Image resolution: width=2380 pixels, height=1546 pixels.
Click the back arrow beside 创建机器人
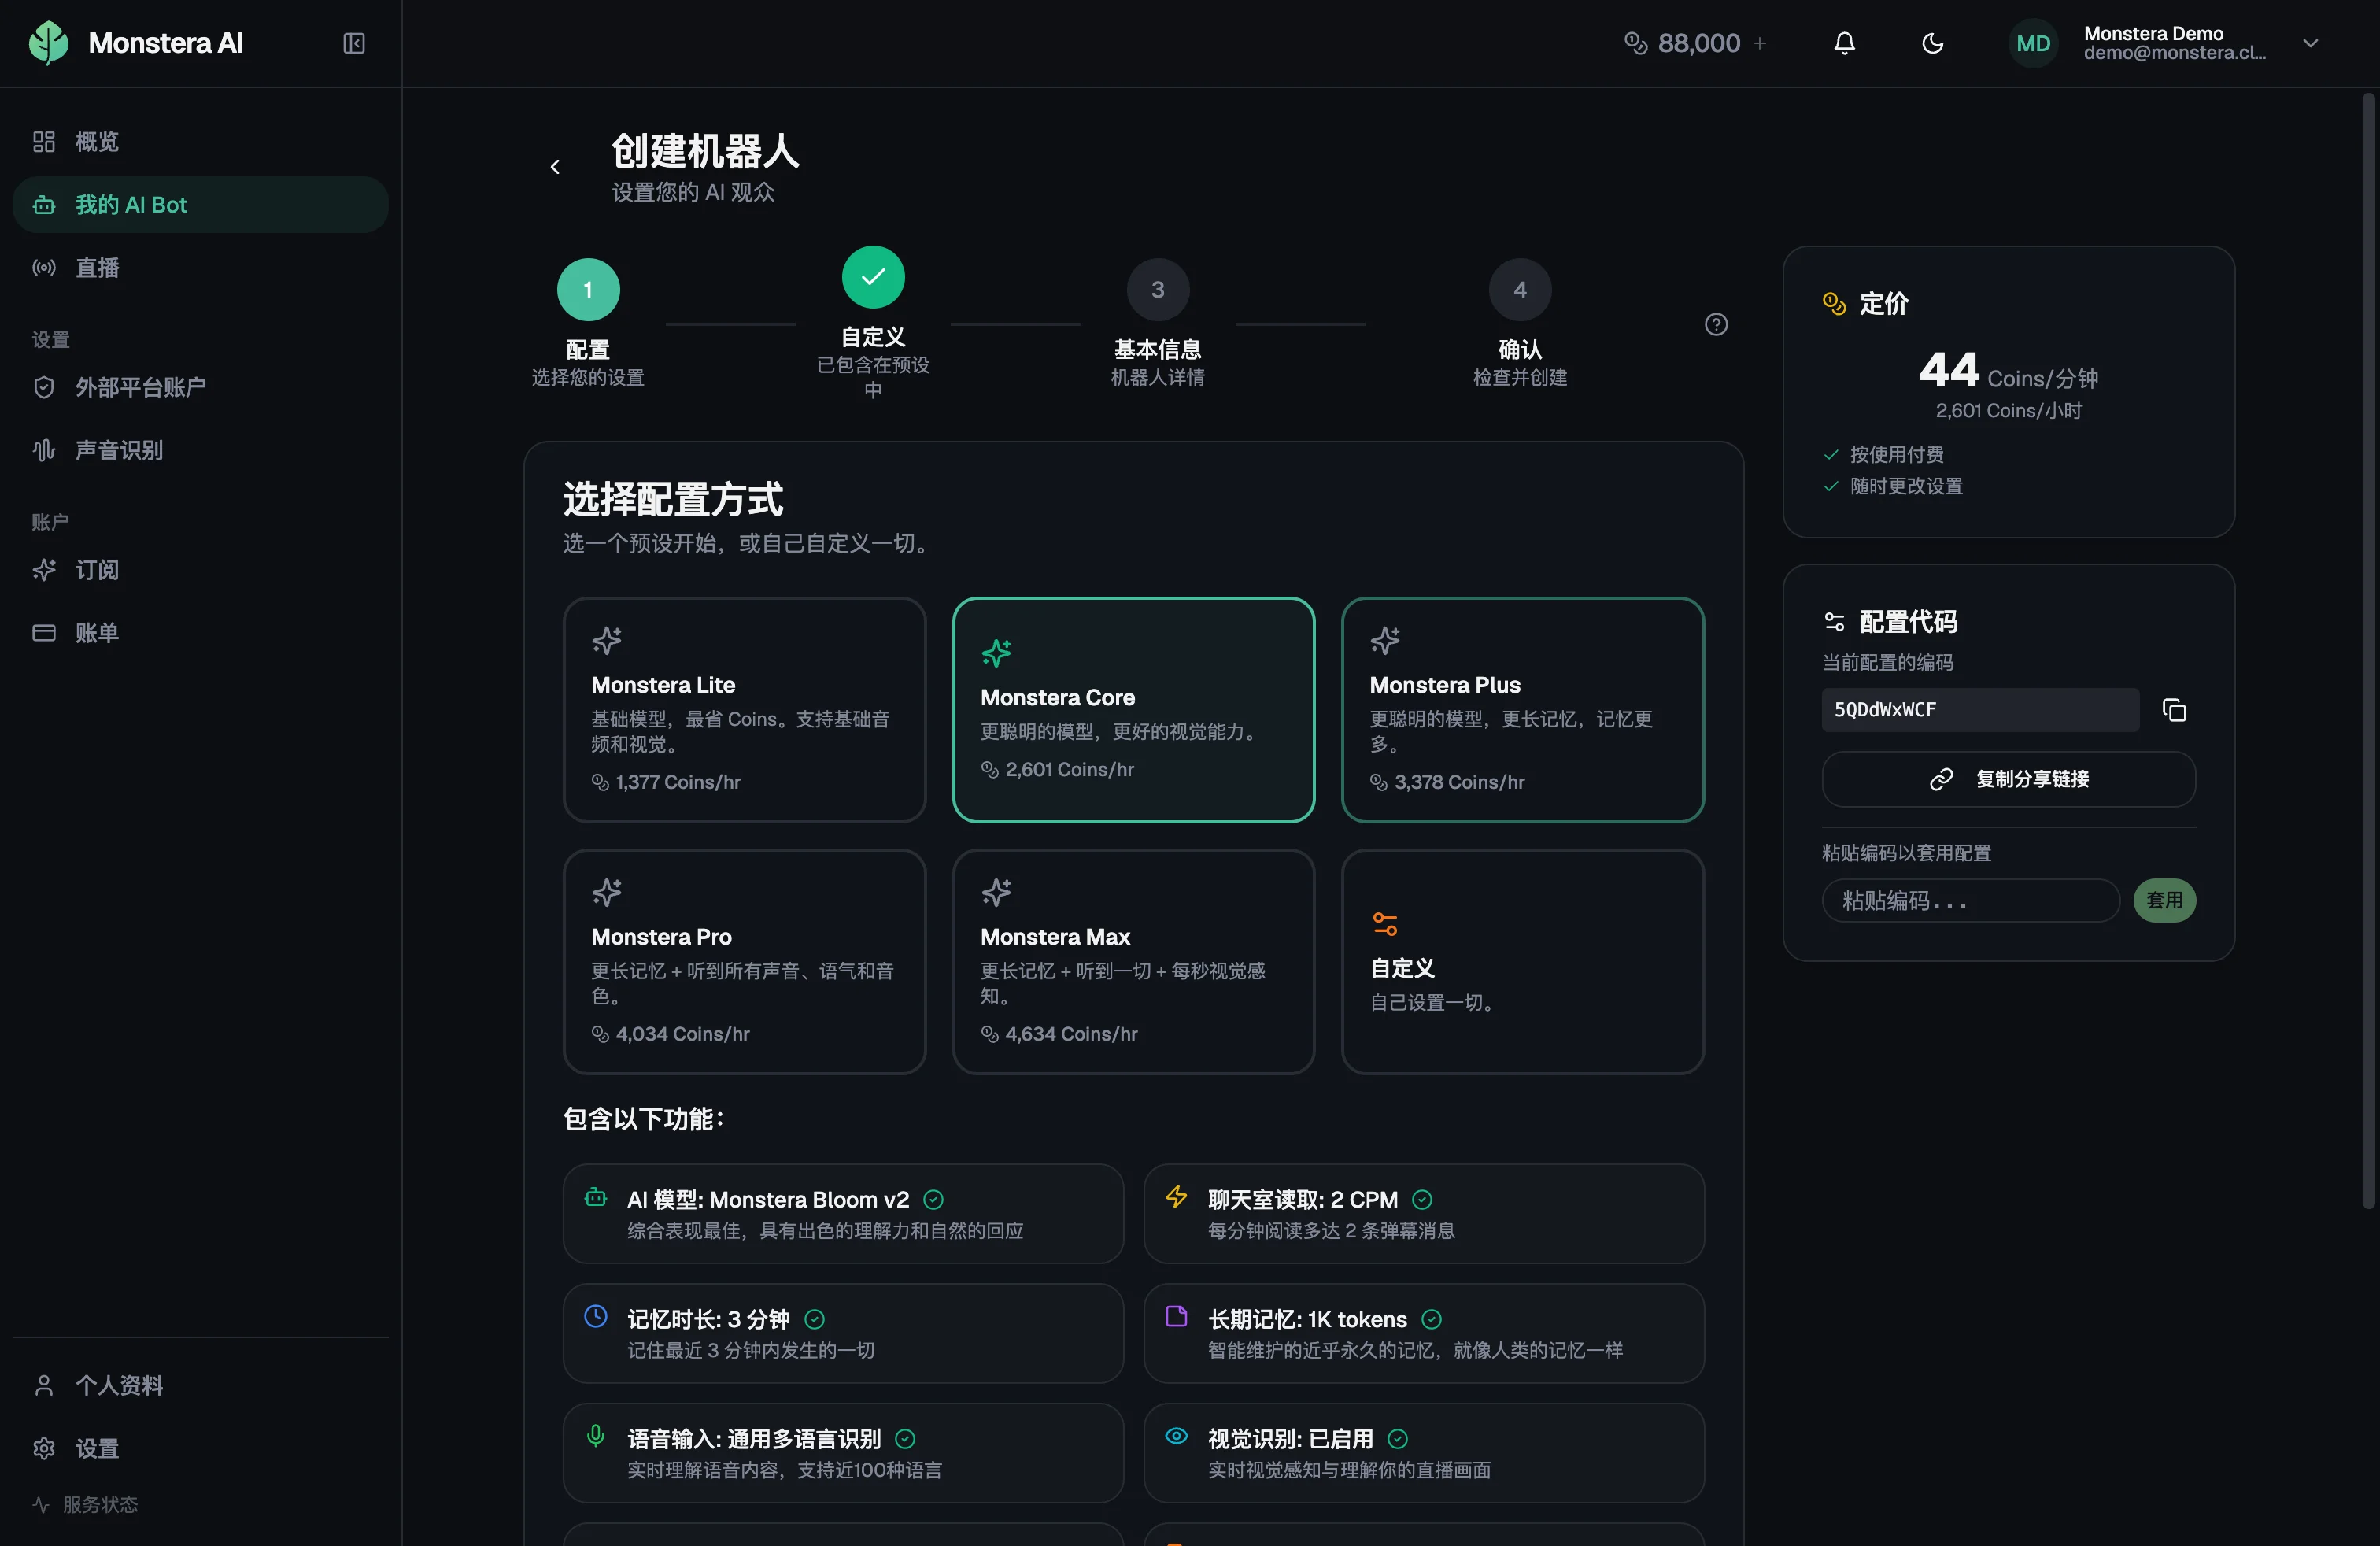[x=555, y=166]
